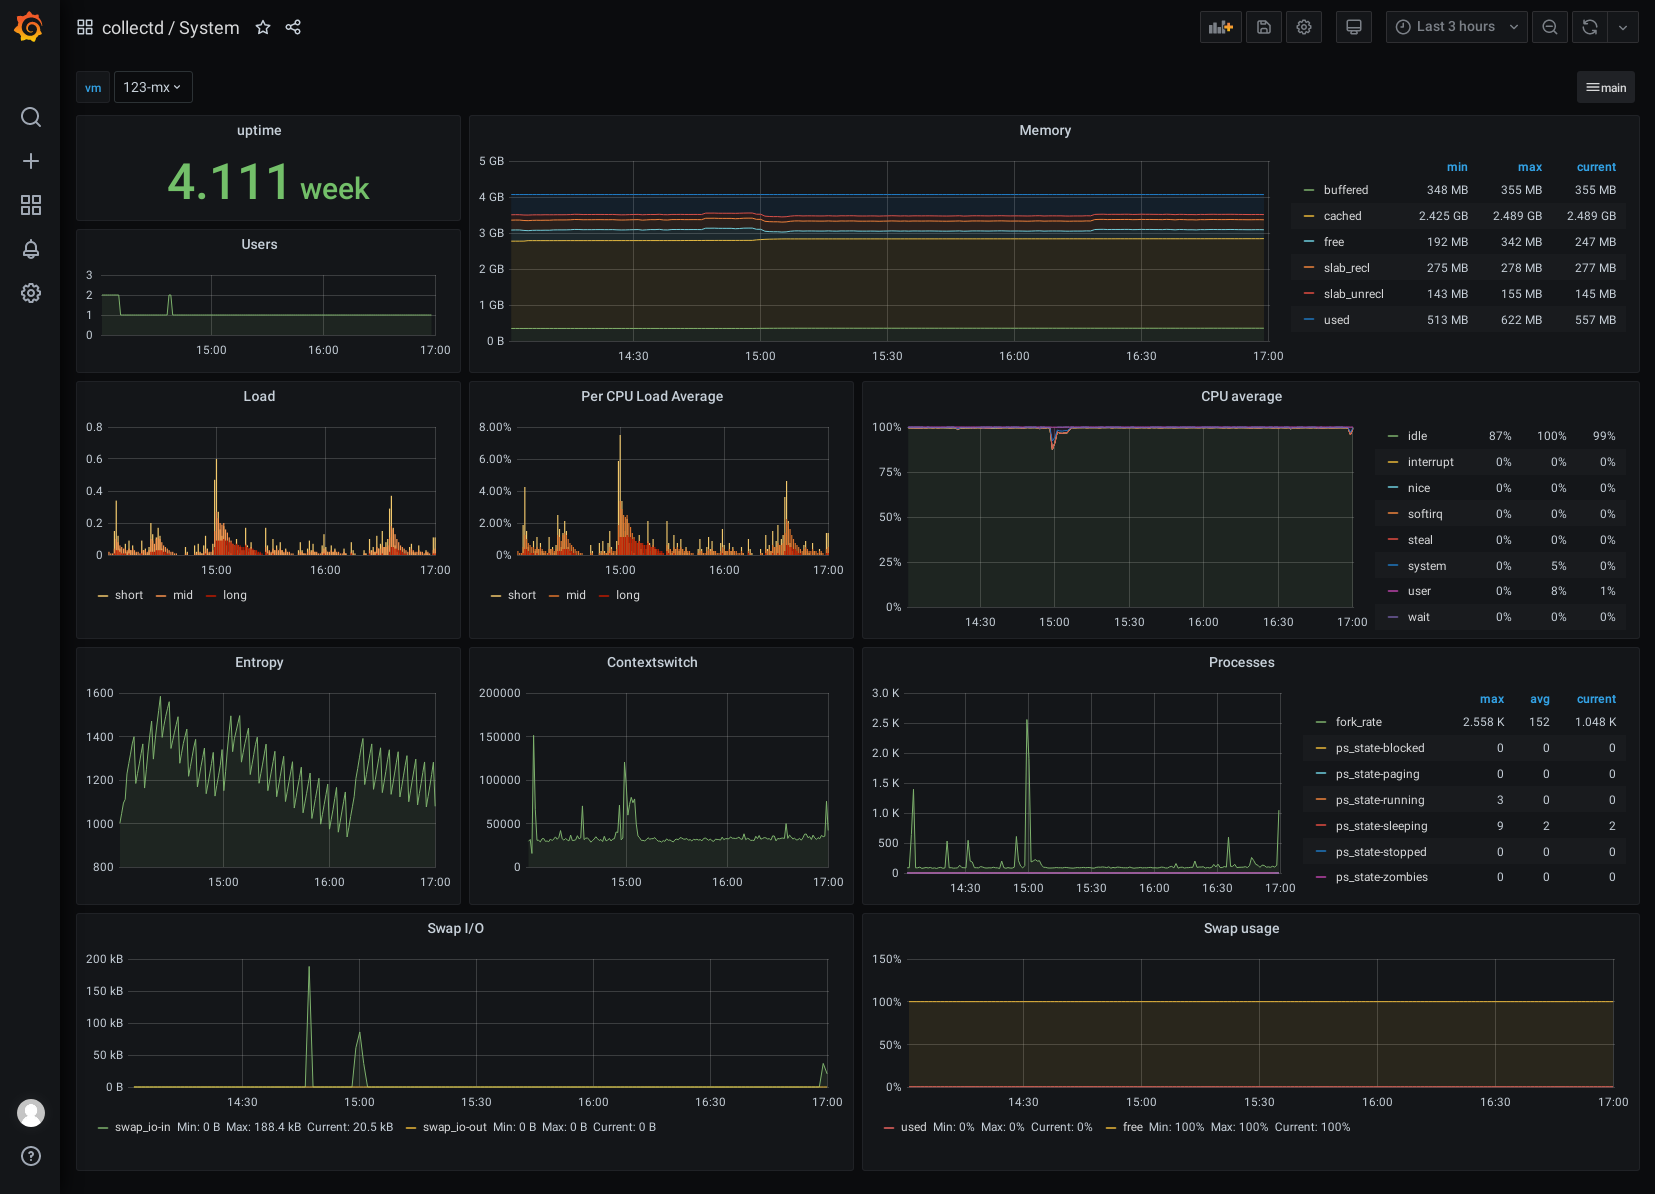Click the plus create icon in sidebar
1655x1194 pixels.
tap(31, 161)
